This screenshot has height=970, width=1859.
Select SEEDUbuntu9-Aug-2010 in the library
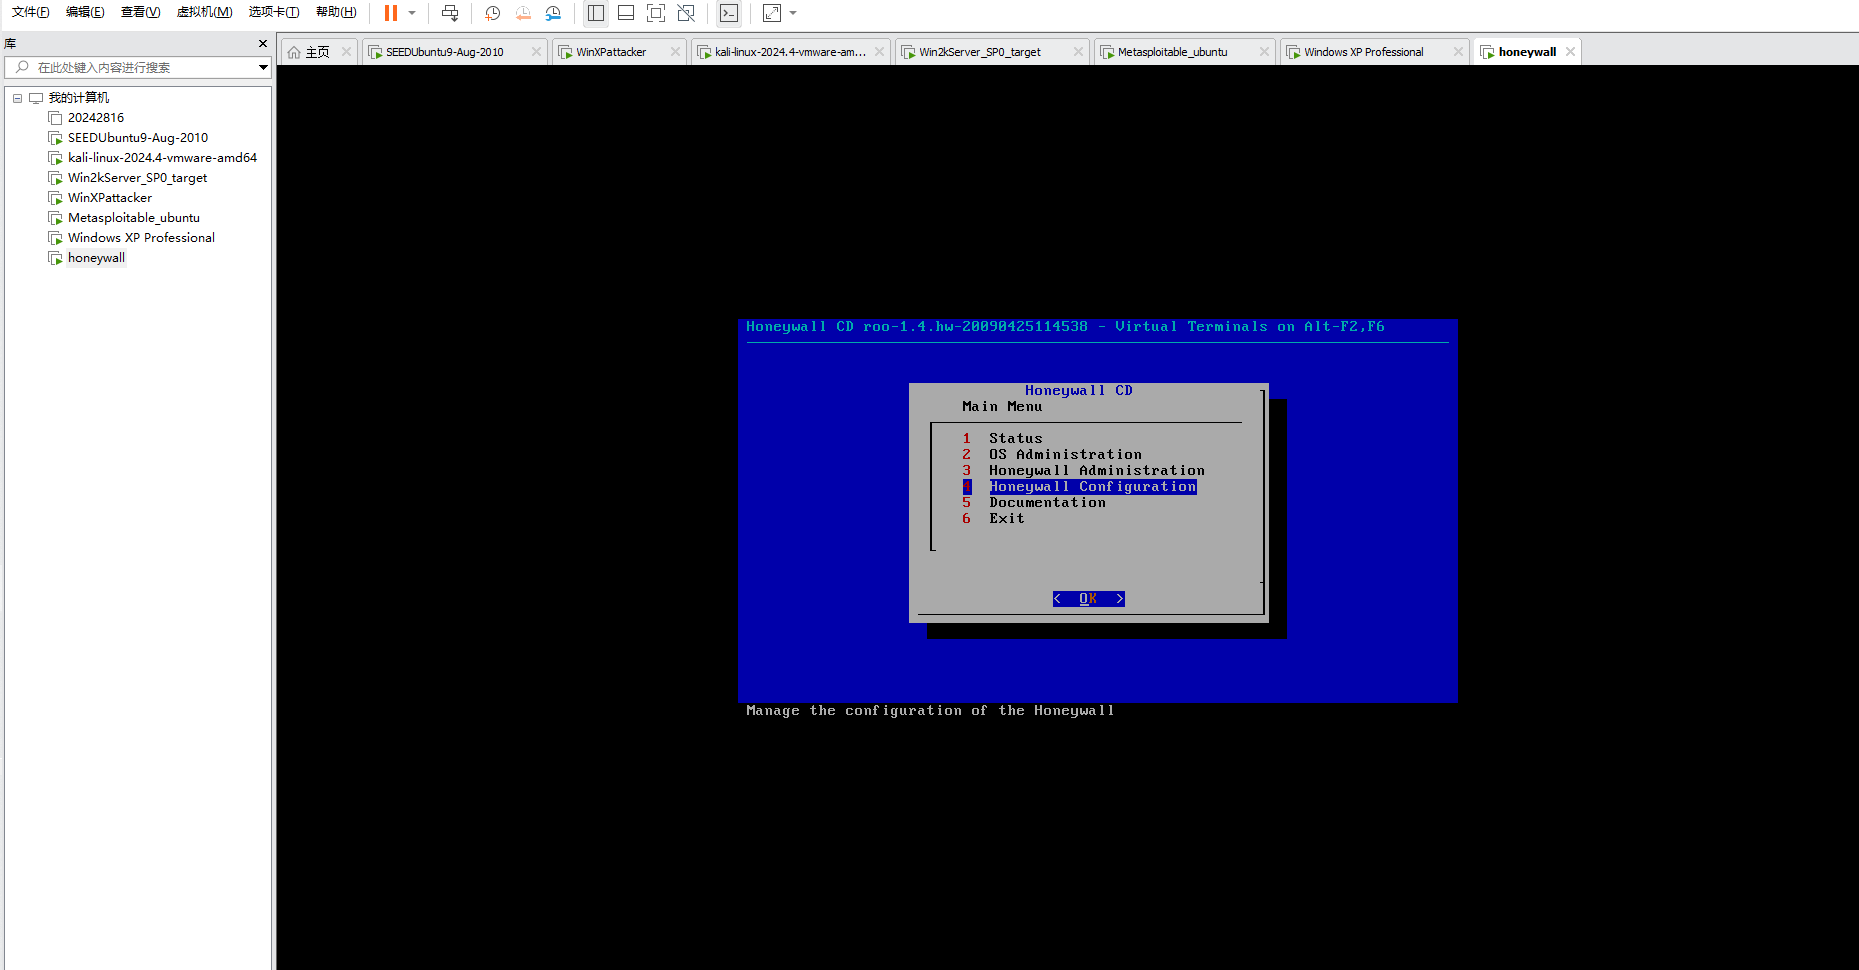click(x=138, y=138)
